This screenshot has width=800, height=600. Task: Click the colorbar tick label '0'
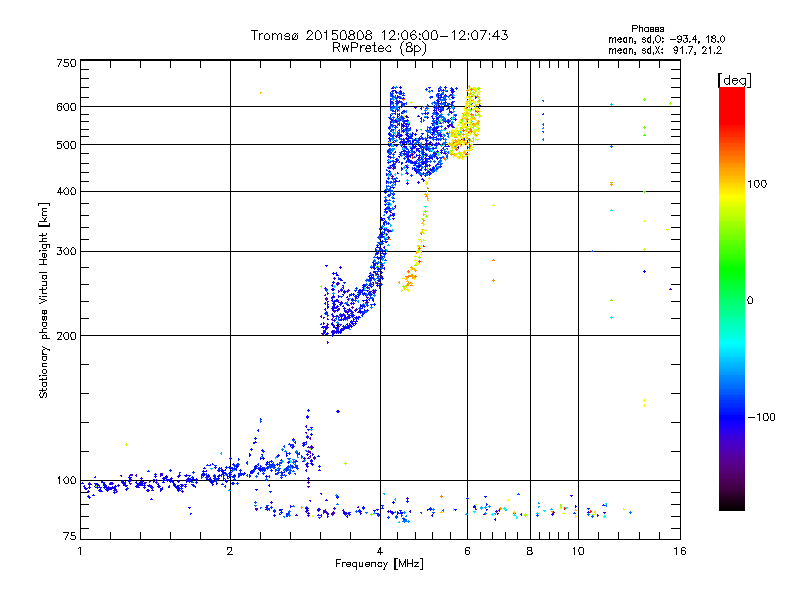pyautogui.click(x=750, y=300)
